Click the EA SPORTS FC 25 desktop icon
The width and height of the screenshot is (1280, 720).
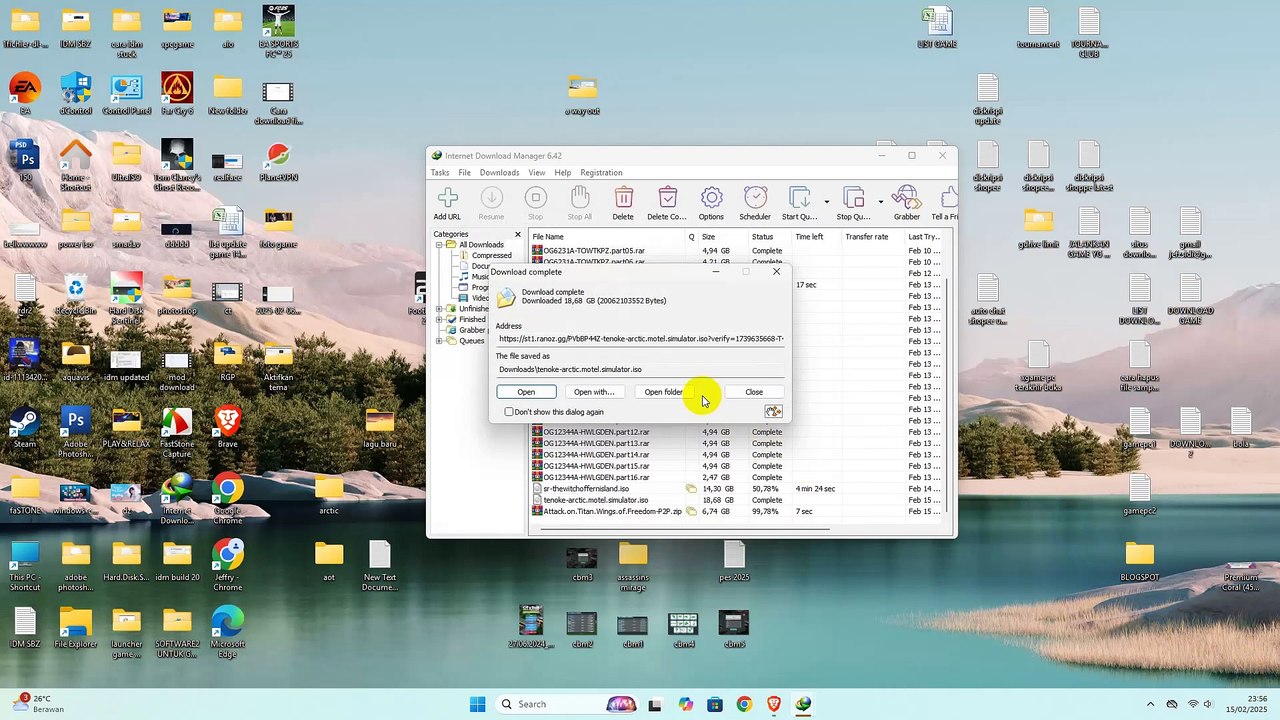(278, 21)
